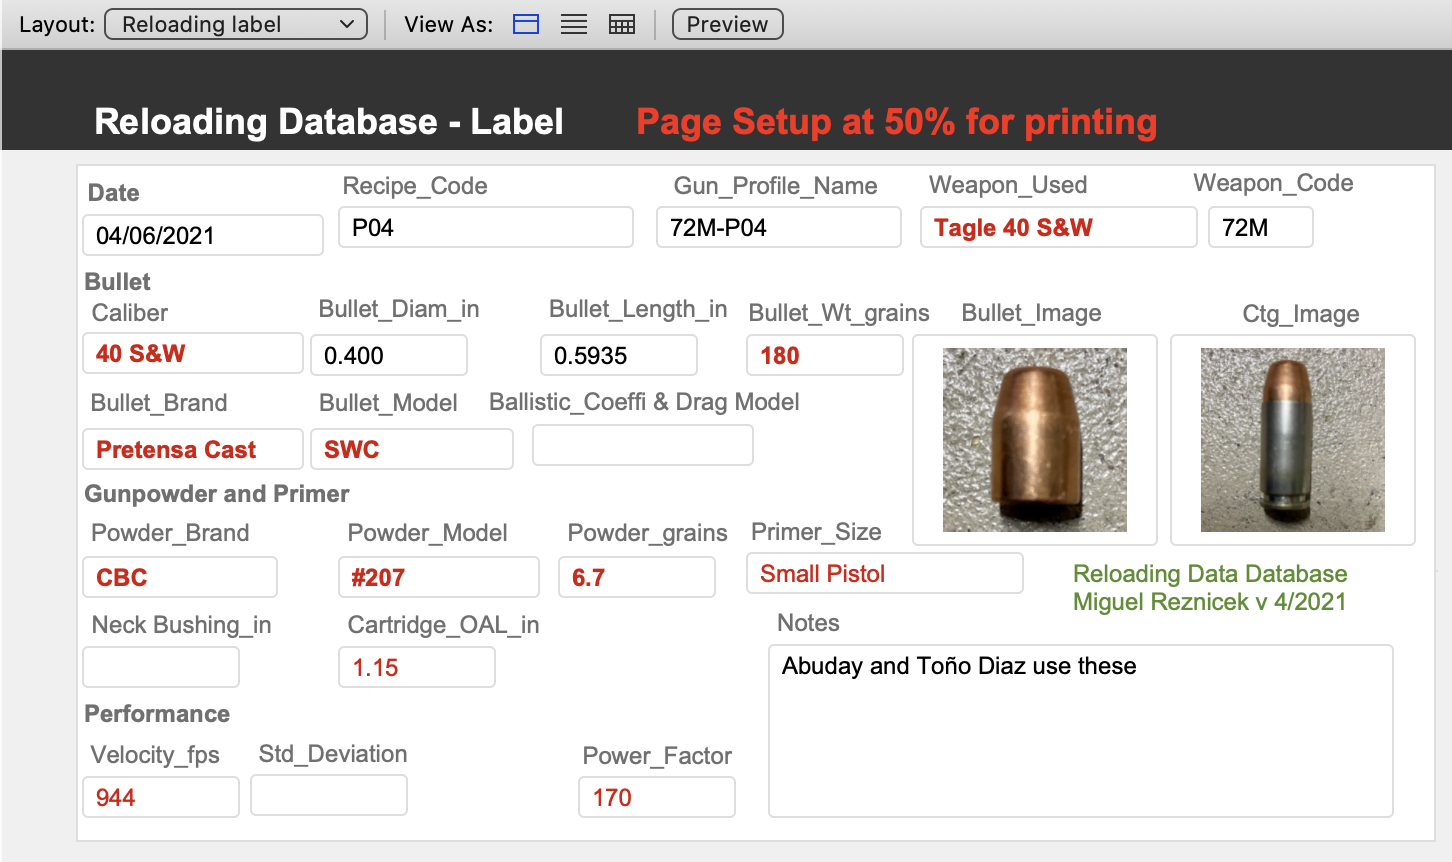Switch to Table view icon

click(622, 24)
